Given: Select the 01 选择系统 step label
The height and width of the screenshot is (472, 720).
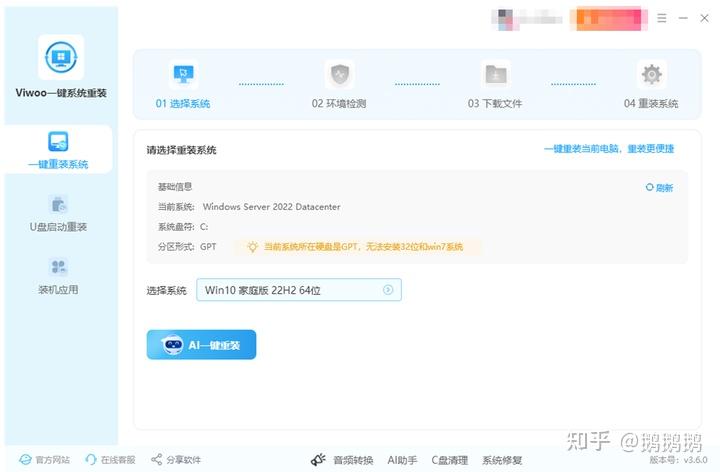Looking at the screenshot, I should point(183,104).
